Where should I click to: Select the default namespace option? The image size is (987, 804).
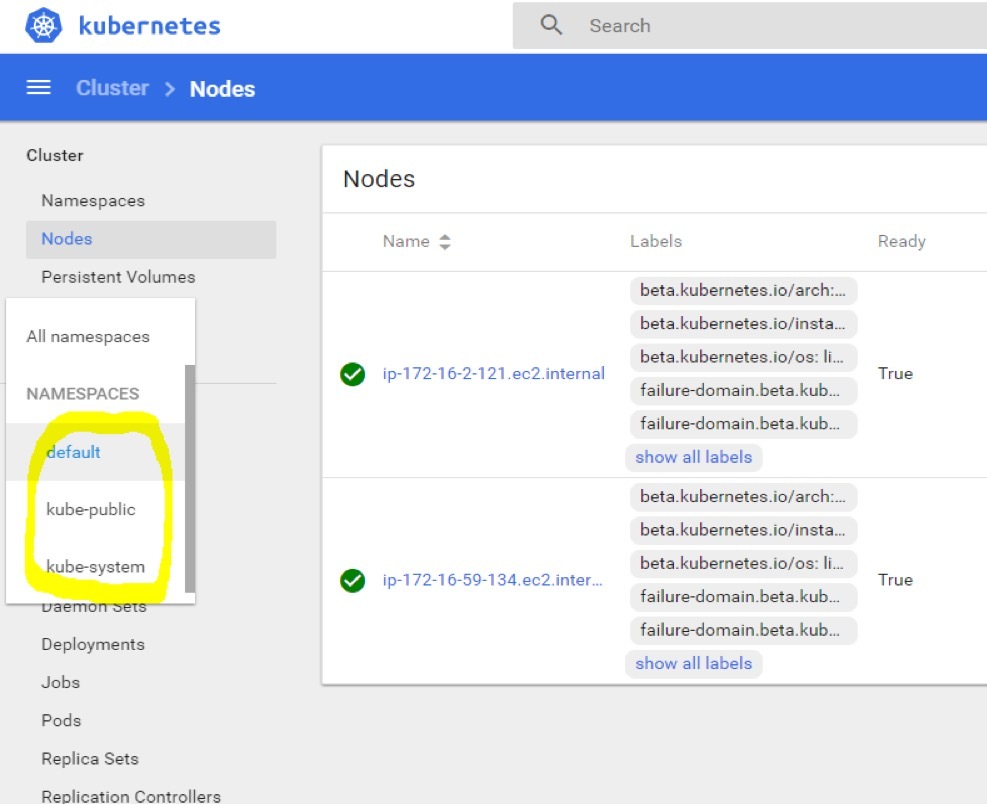(x=96, y=452)
